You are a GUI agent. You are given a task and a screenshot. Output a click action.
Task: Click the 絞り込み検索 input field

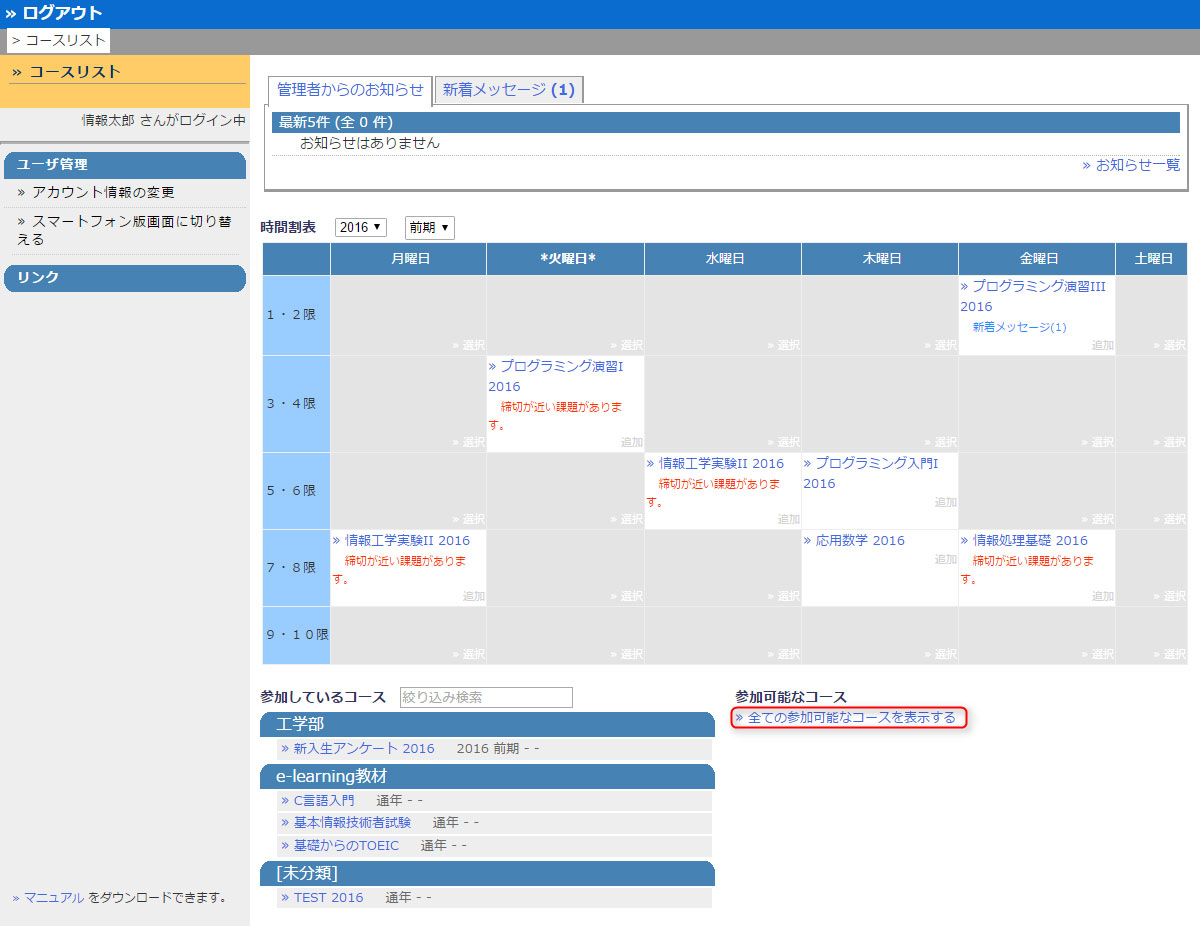486,697
